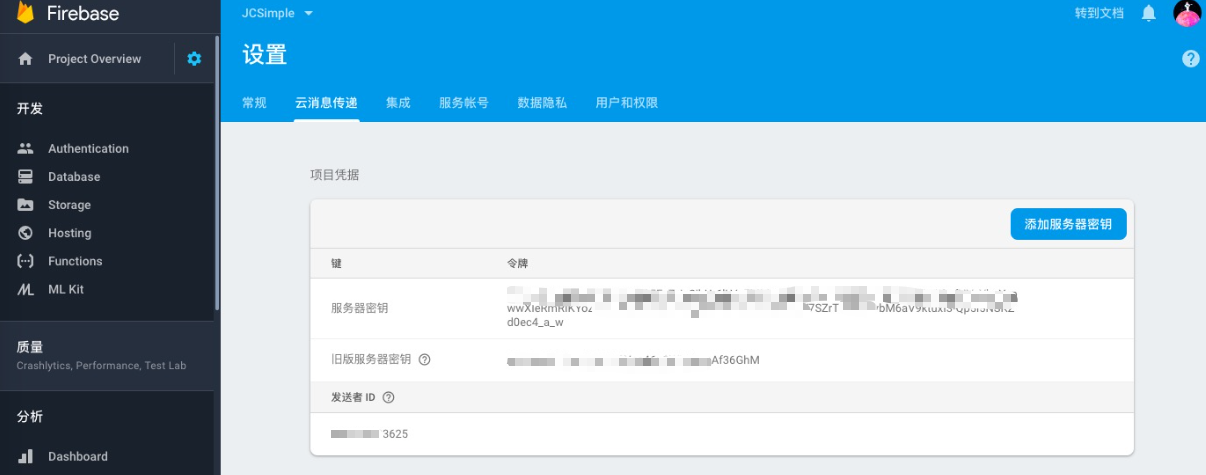The image size is (1206, 475).
Task: Click the help icon beside 旧版服务器密钥
Action: point(424,359)
